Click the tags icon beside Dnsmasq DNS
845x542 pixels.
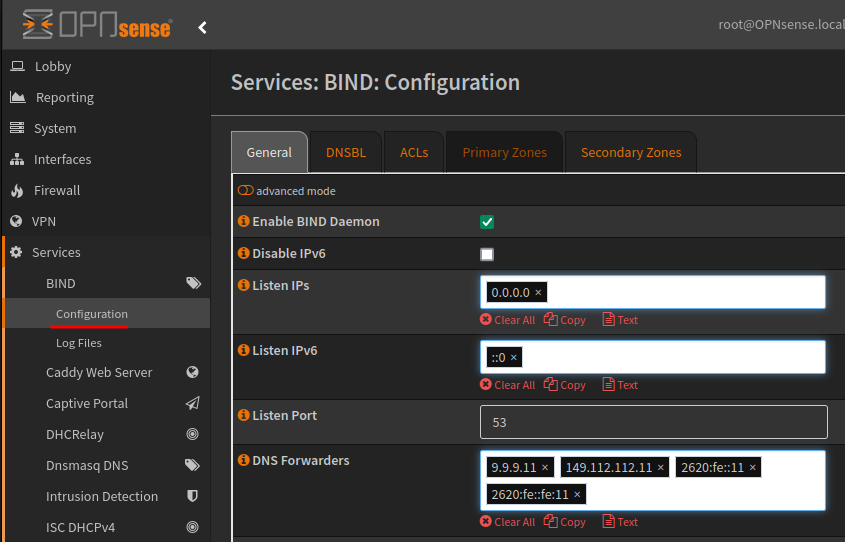pyautogui.click(x=192, y=465)
